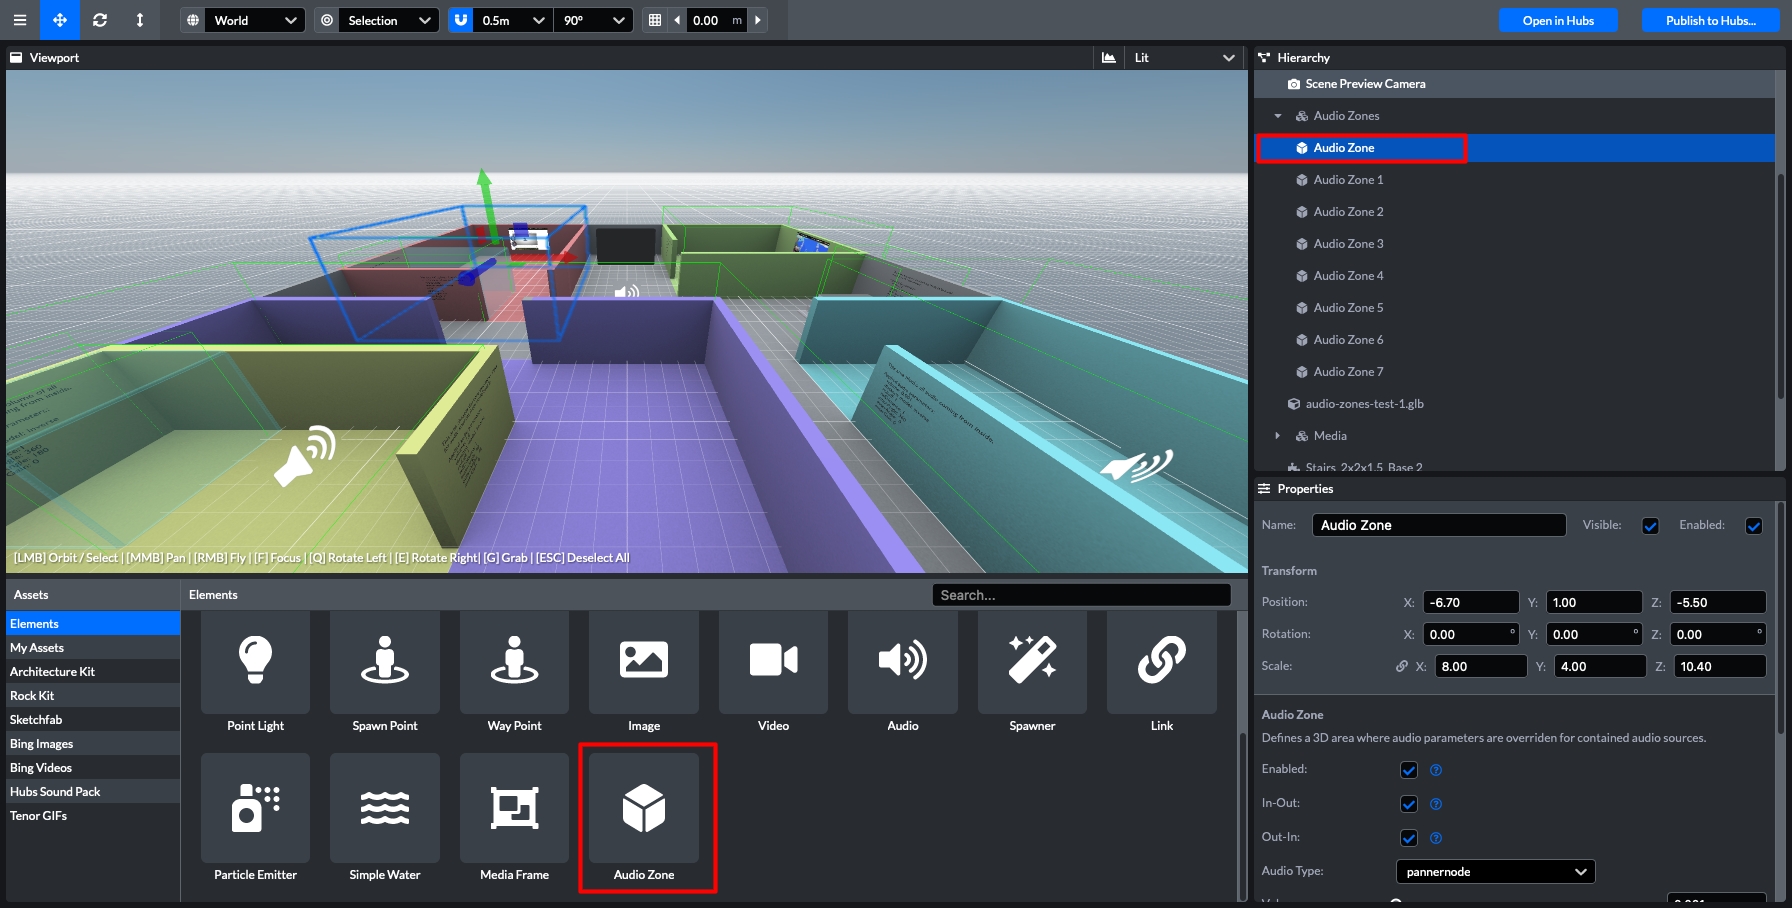Viewport: 1792px width, 908px height.
Task: Toggle the In-Out checkbox
Action: click(x=1409, y=804)
